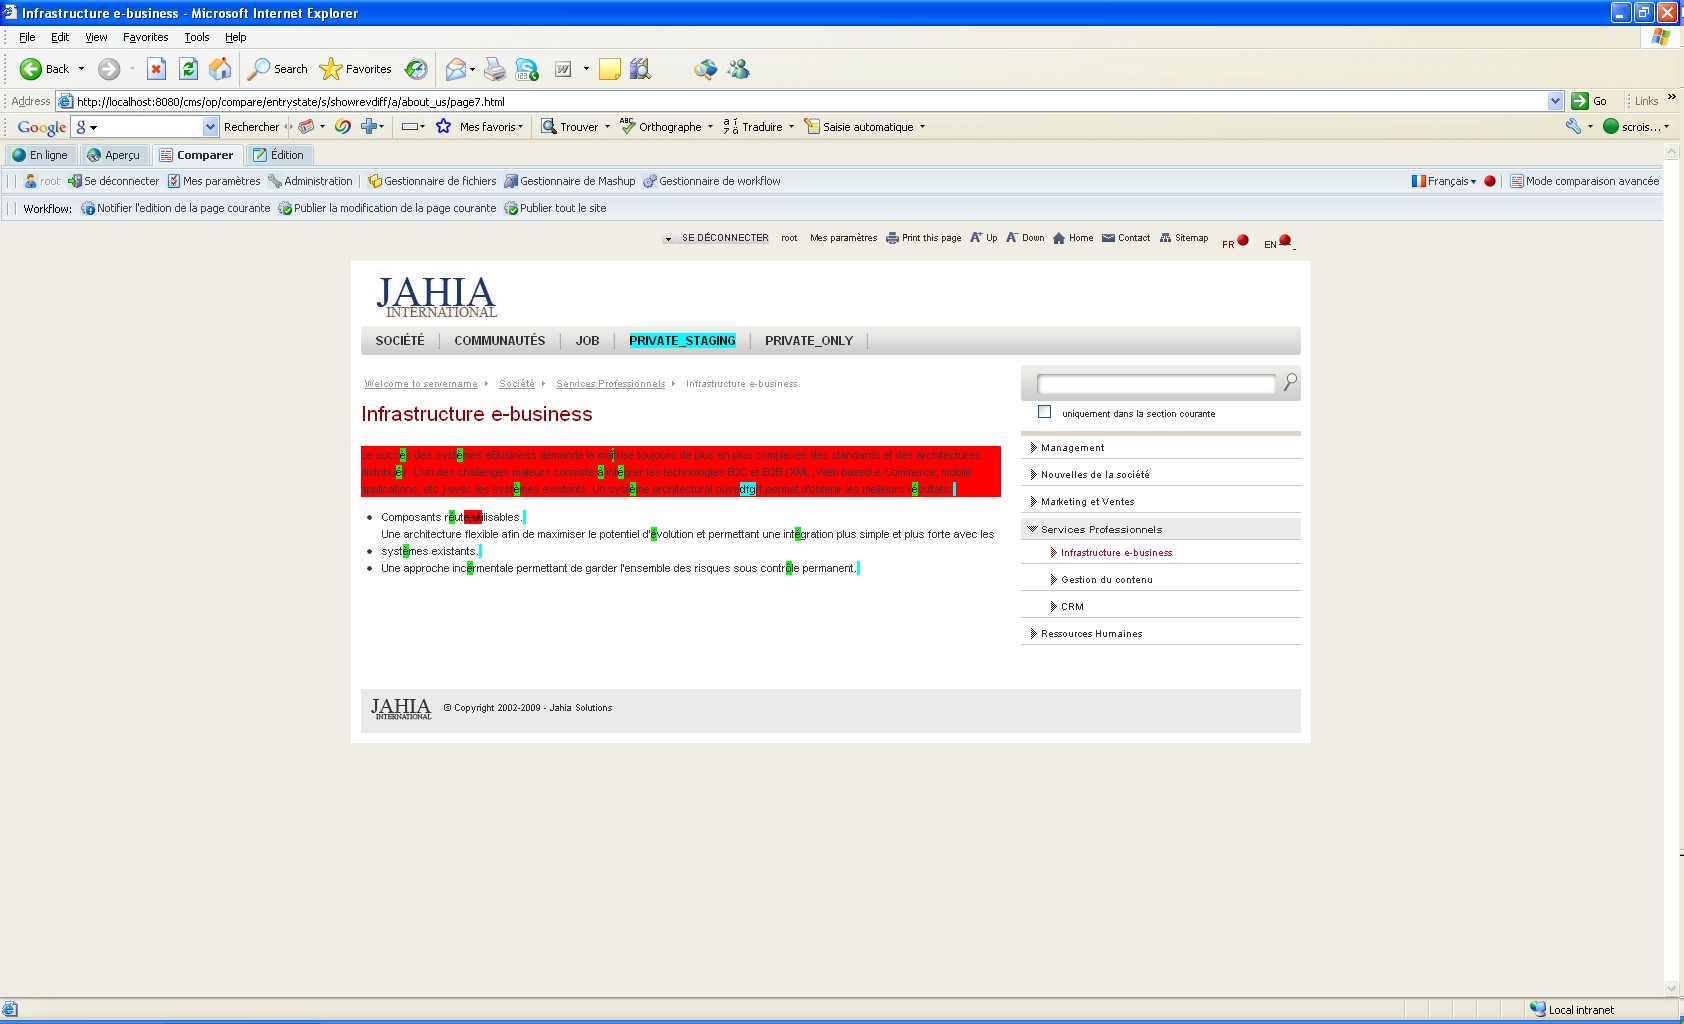This screenshot has width=1684, height=1024.
Task: Increase font size with A Up
Action: coord(983,238)
